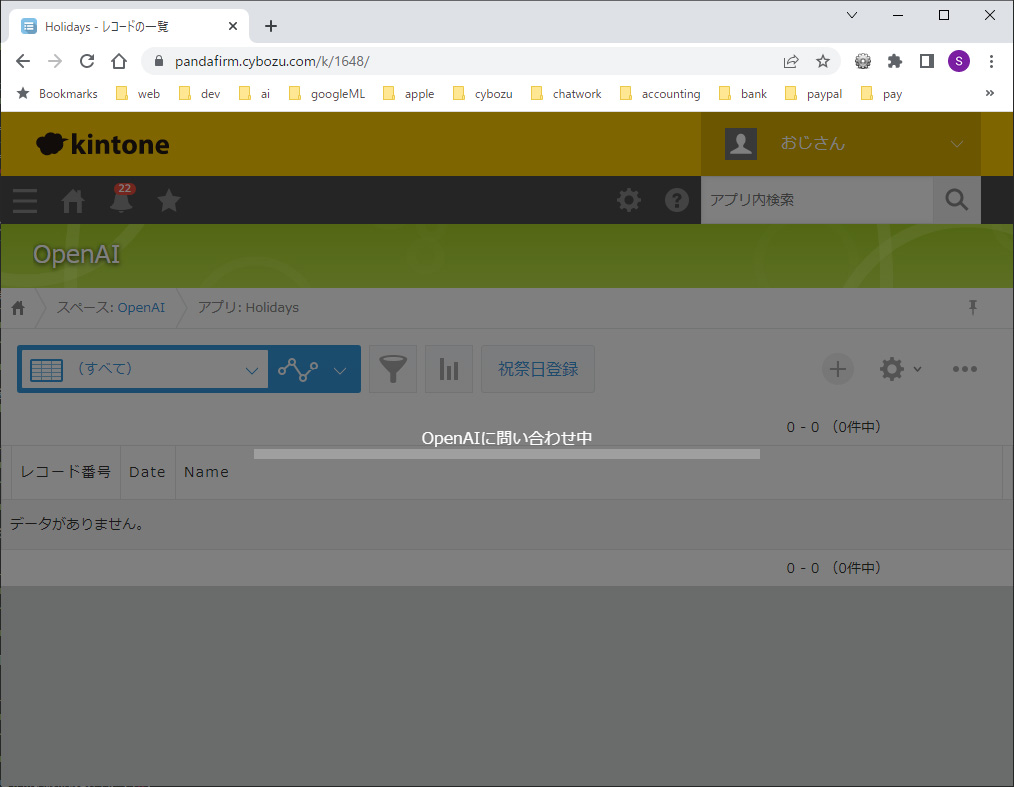This screenshot has height=787, width=1014.
Task: Click the address bar URL
Action: pos(272,61)
